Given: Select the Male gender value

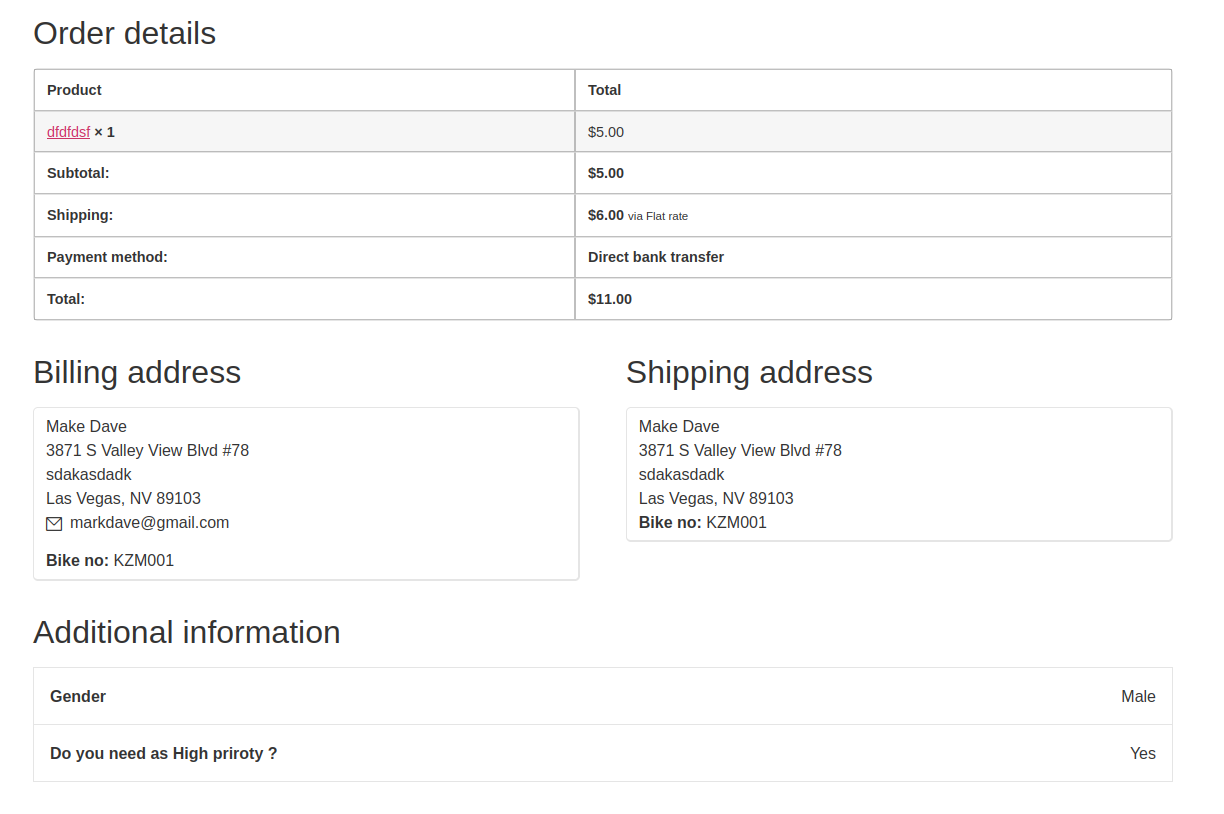Looking at the screenshot, I should point(1138,697).
